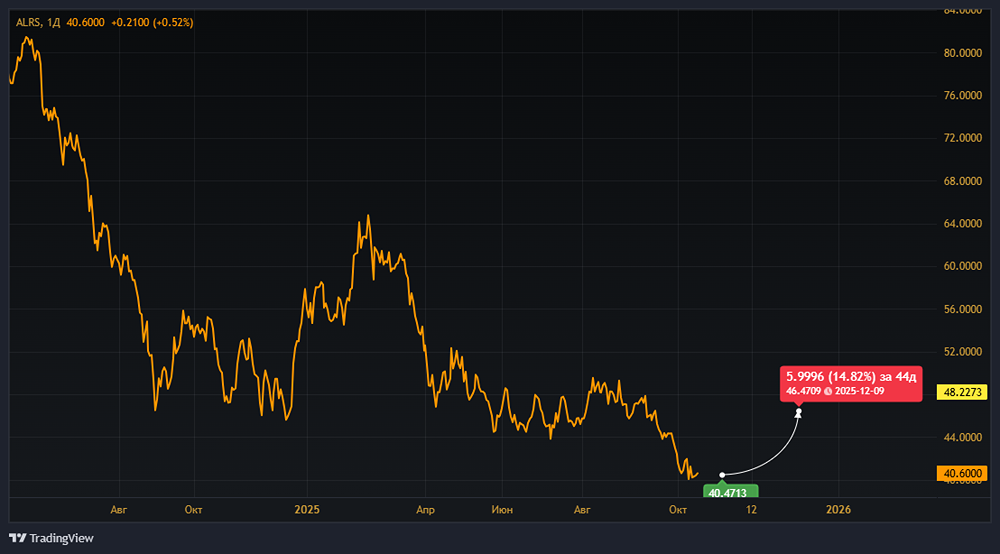The height and width of the screenshot is (554, 1000).
Task: Click the orange 40.6000 current price label
Action: click(964, 473)
